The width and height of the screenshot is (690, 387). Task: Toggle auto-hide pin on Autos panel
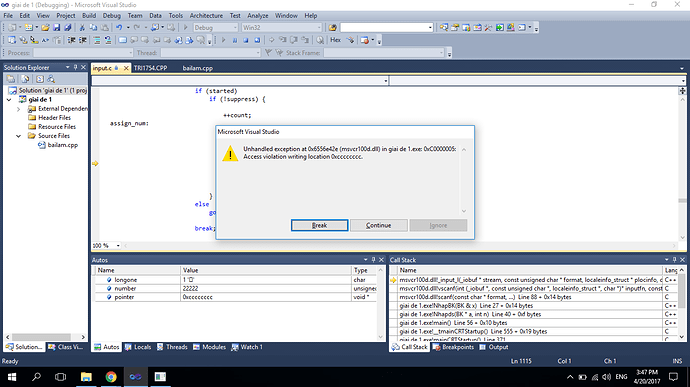374,260
